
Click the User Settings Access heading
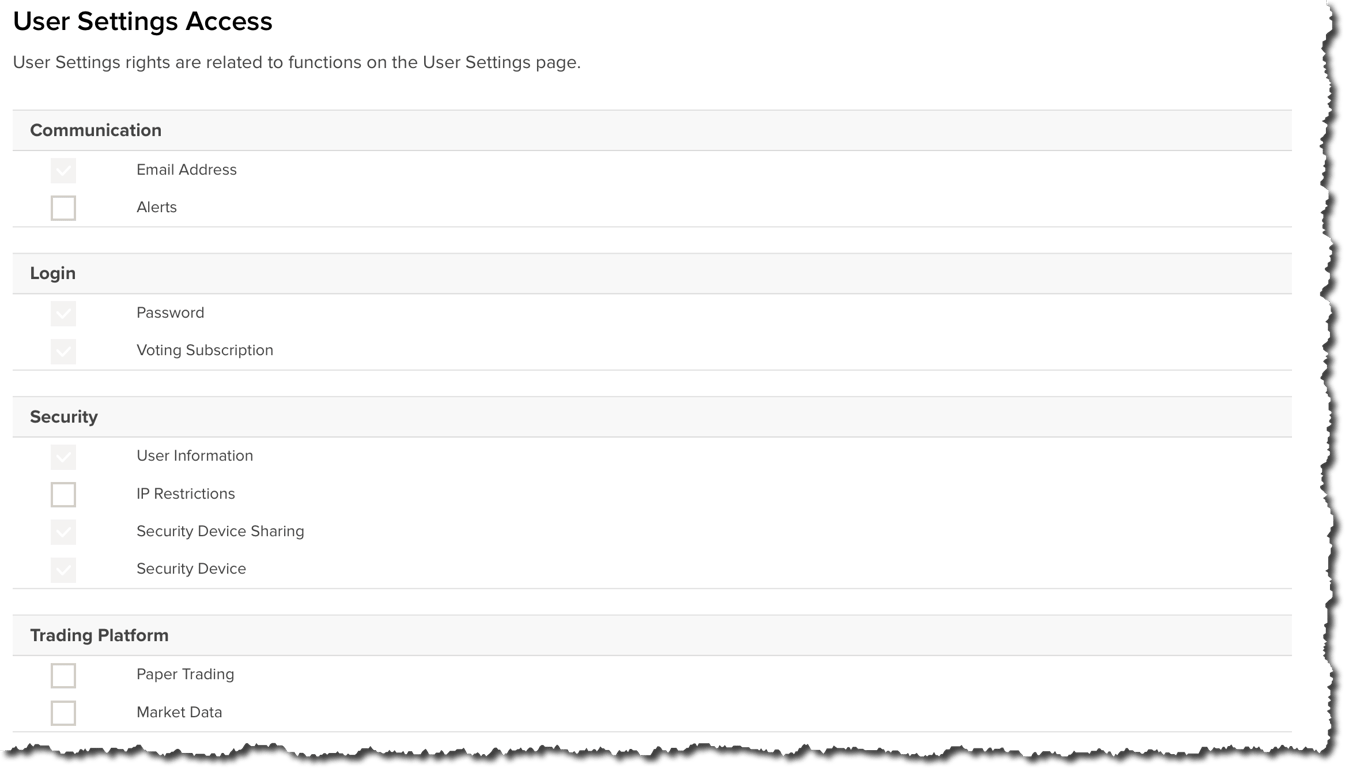pos(143,21)
